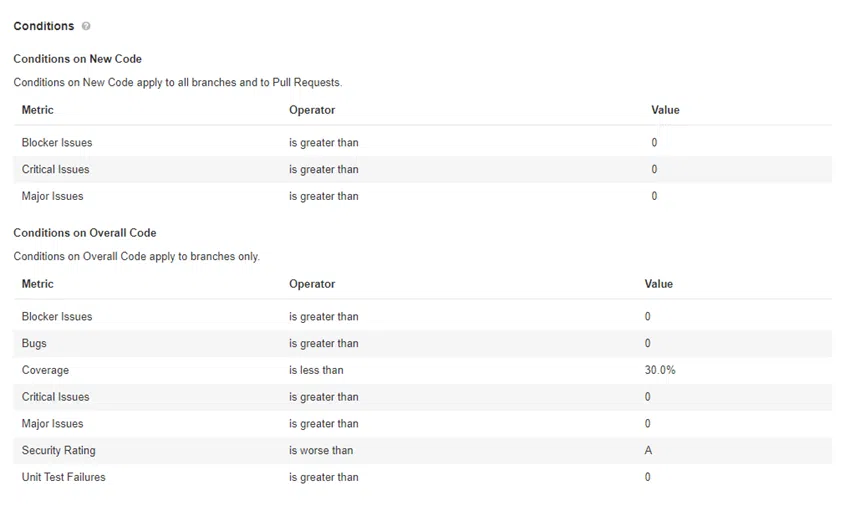Viewport: 866px width, 506px height.
Task: Click Critical Issues metric under Overall Code
Action: coord(56,398)
